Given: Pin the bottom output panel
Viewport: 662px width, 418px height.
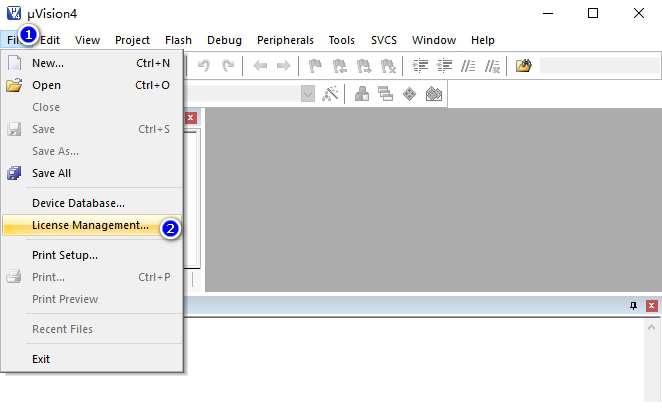Looking at the screenshot, I should pos(633,305).
